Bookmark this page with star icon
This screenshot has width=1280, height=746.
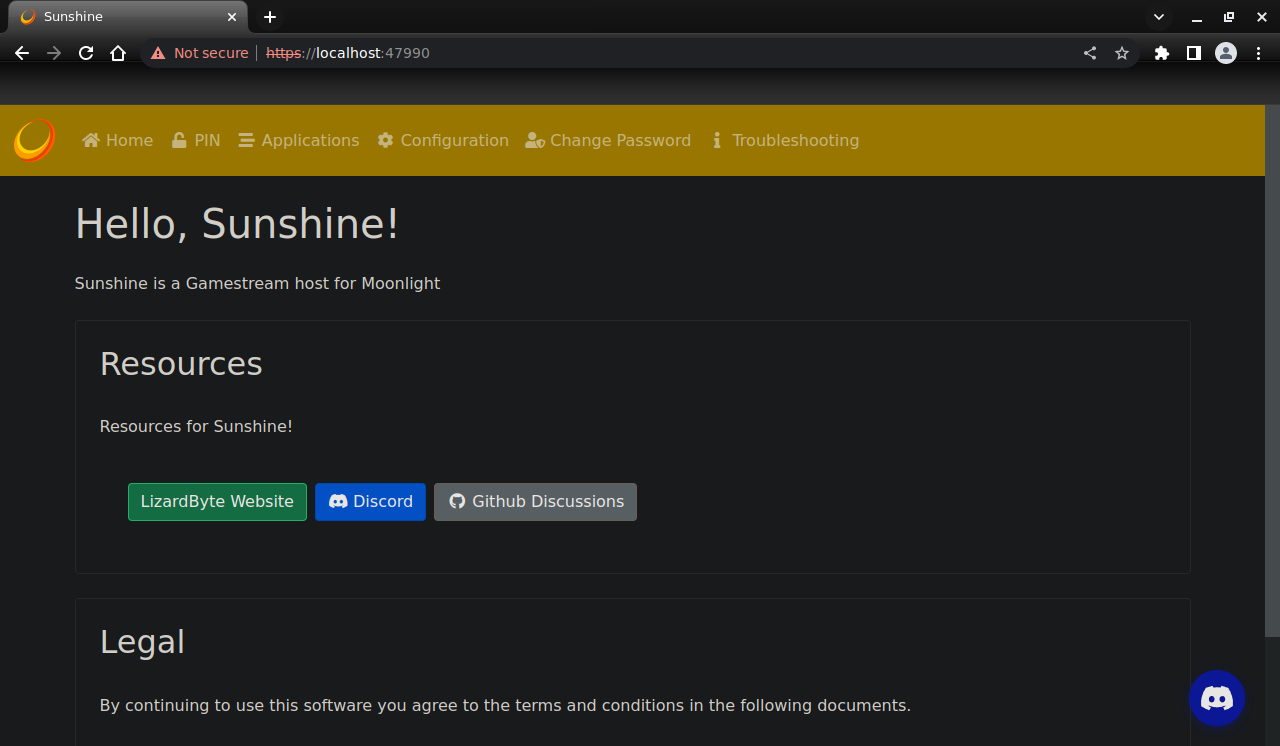pos(1122,53)
